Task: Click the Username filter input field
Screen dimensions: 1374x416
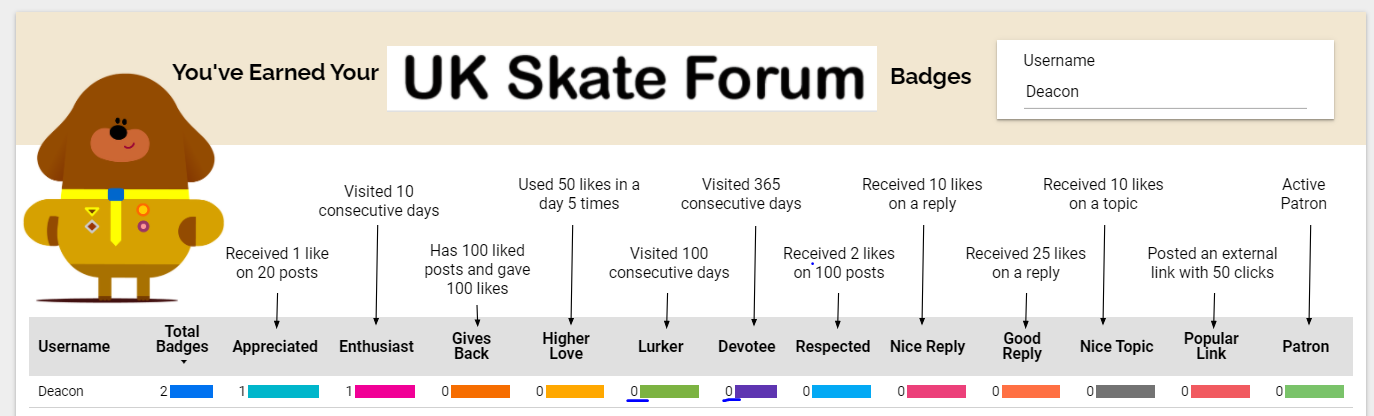Action: [x=1164, y=92]
